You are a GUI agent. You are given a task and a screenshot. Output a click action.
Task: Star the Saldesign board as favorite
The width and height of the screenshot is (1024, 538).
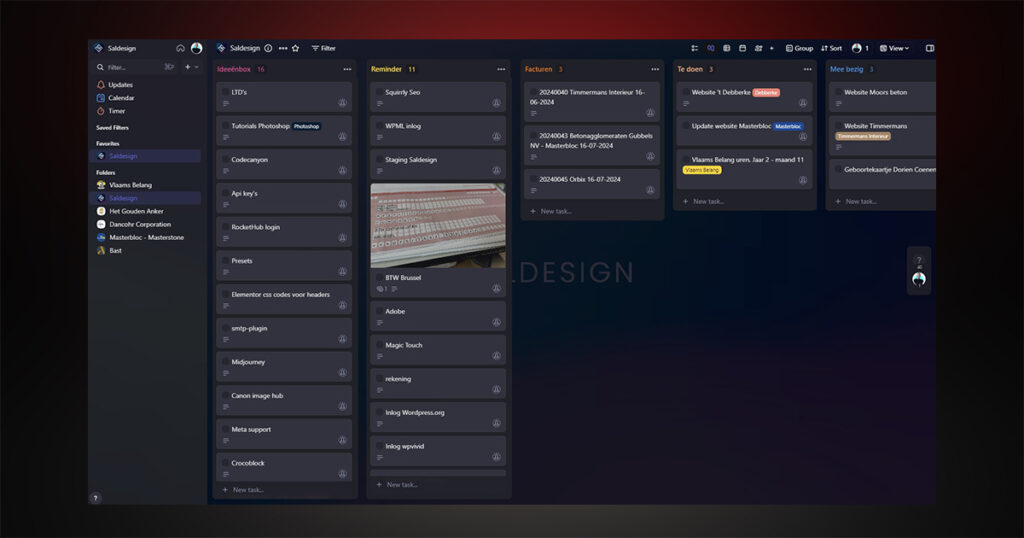[295, 48]
